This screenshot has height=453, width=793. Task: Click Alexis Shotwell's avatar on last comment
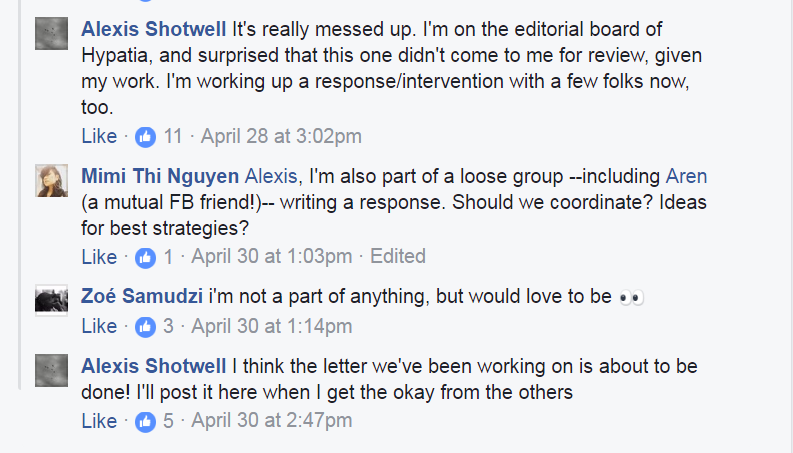click(x=51, y=370)
